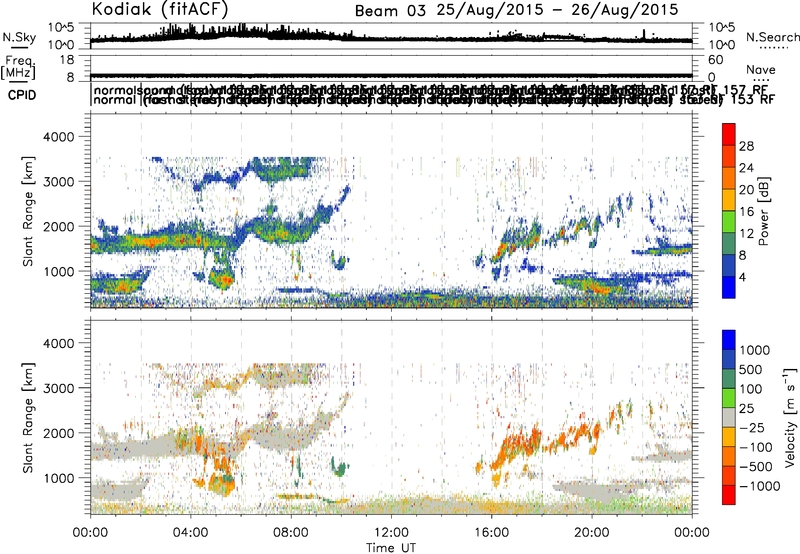The width and height of the screenshot is (800, 554).
Task: Pick the red bottom segment of Velocity colorbar
Action: (729, 495)
